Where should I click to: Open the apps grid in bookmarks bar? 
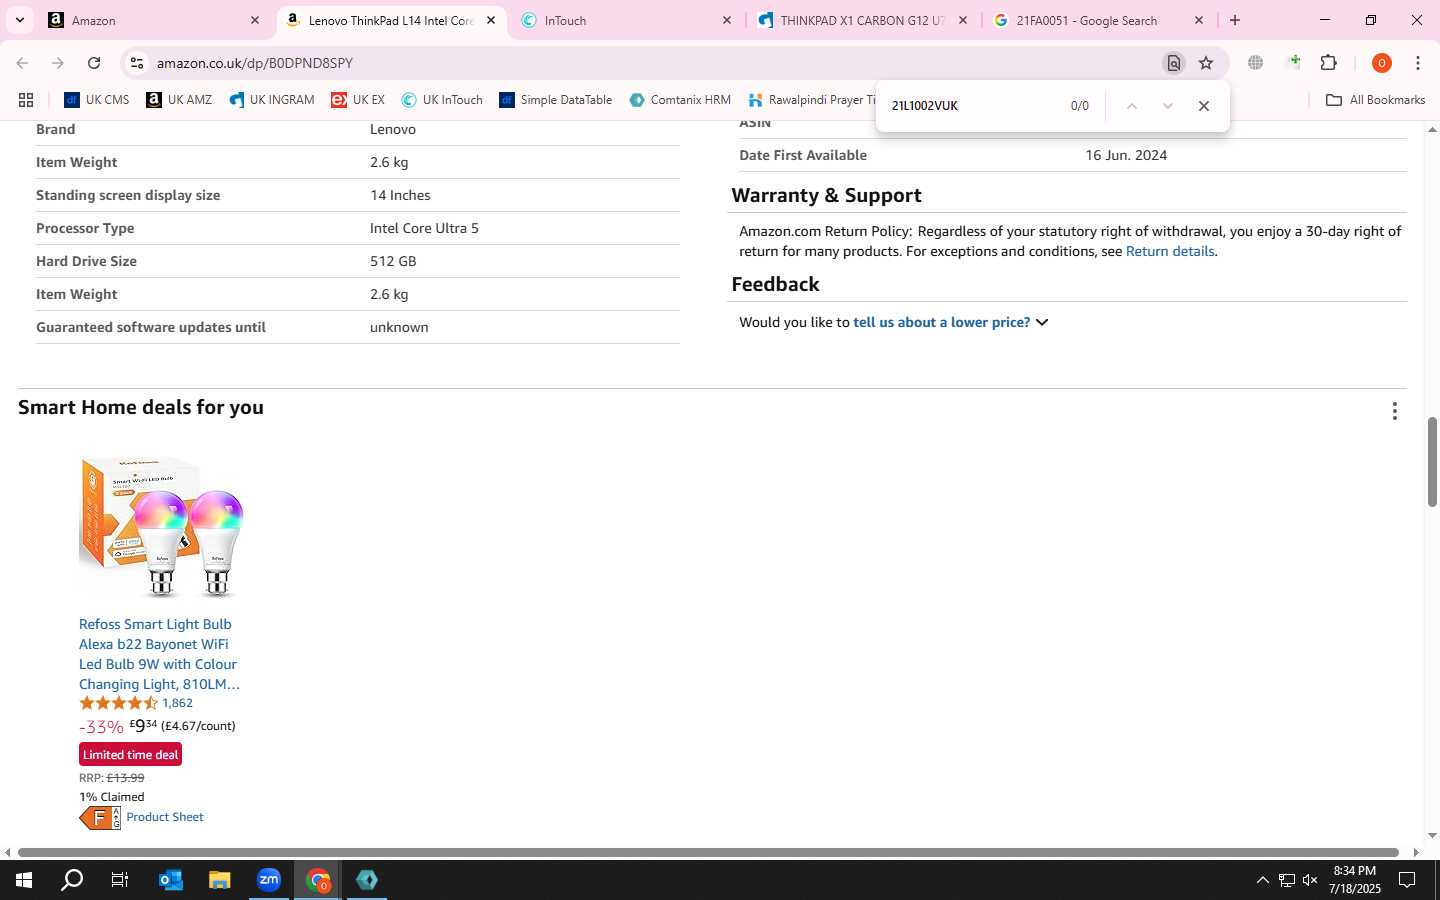(26, 100)
